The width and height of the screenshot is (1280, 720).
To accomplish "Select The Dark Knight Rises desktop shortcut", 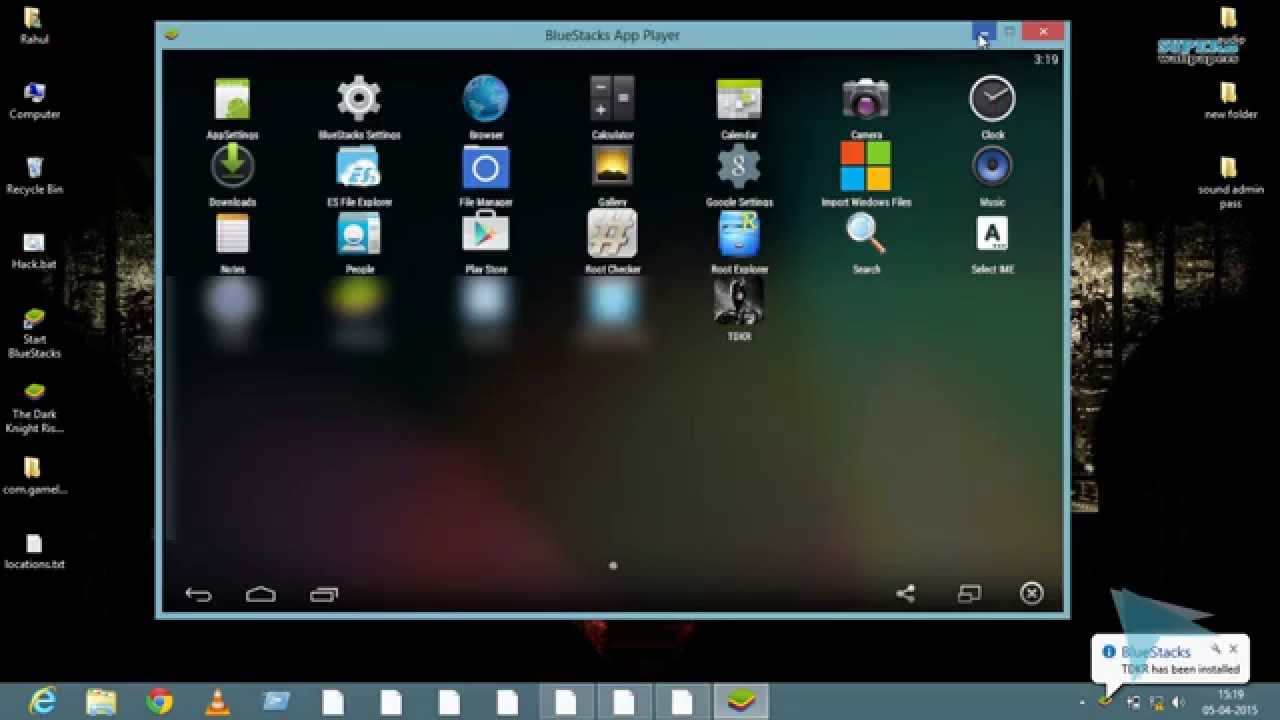I will [34, 406].
